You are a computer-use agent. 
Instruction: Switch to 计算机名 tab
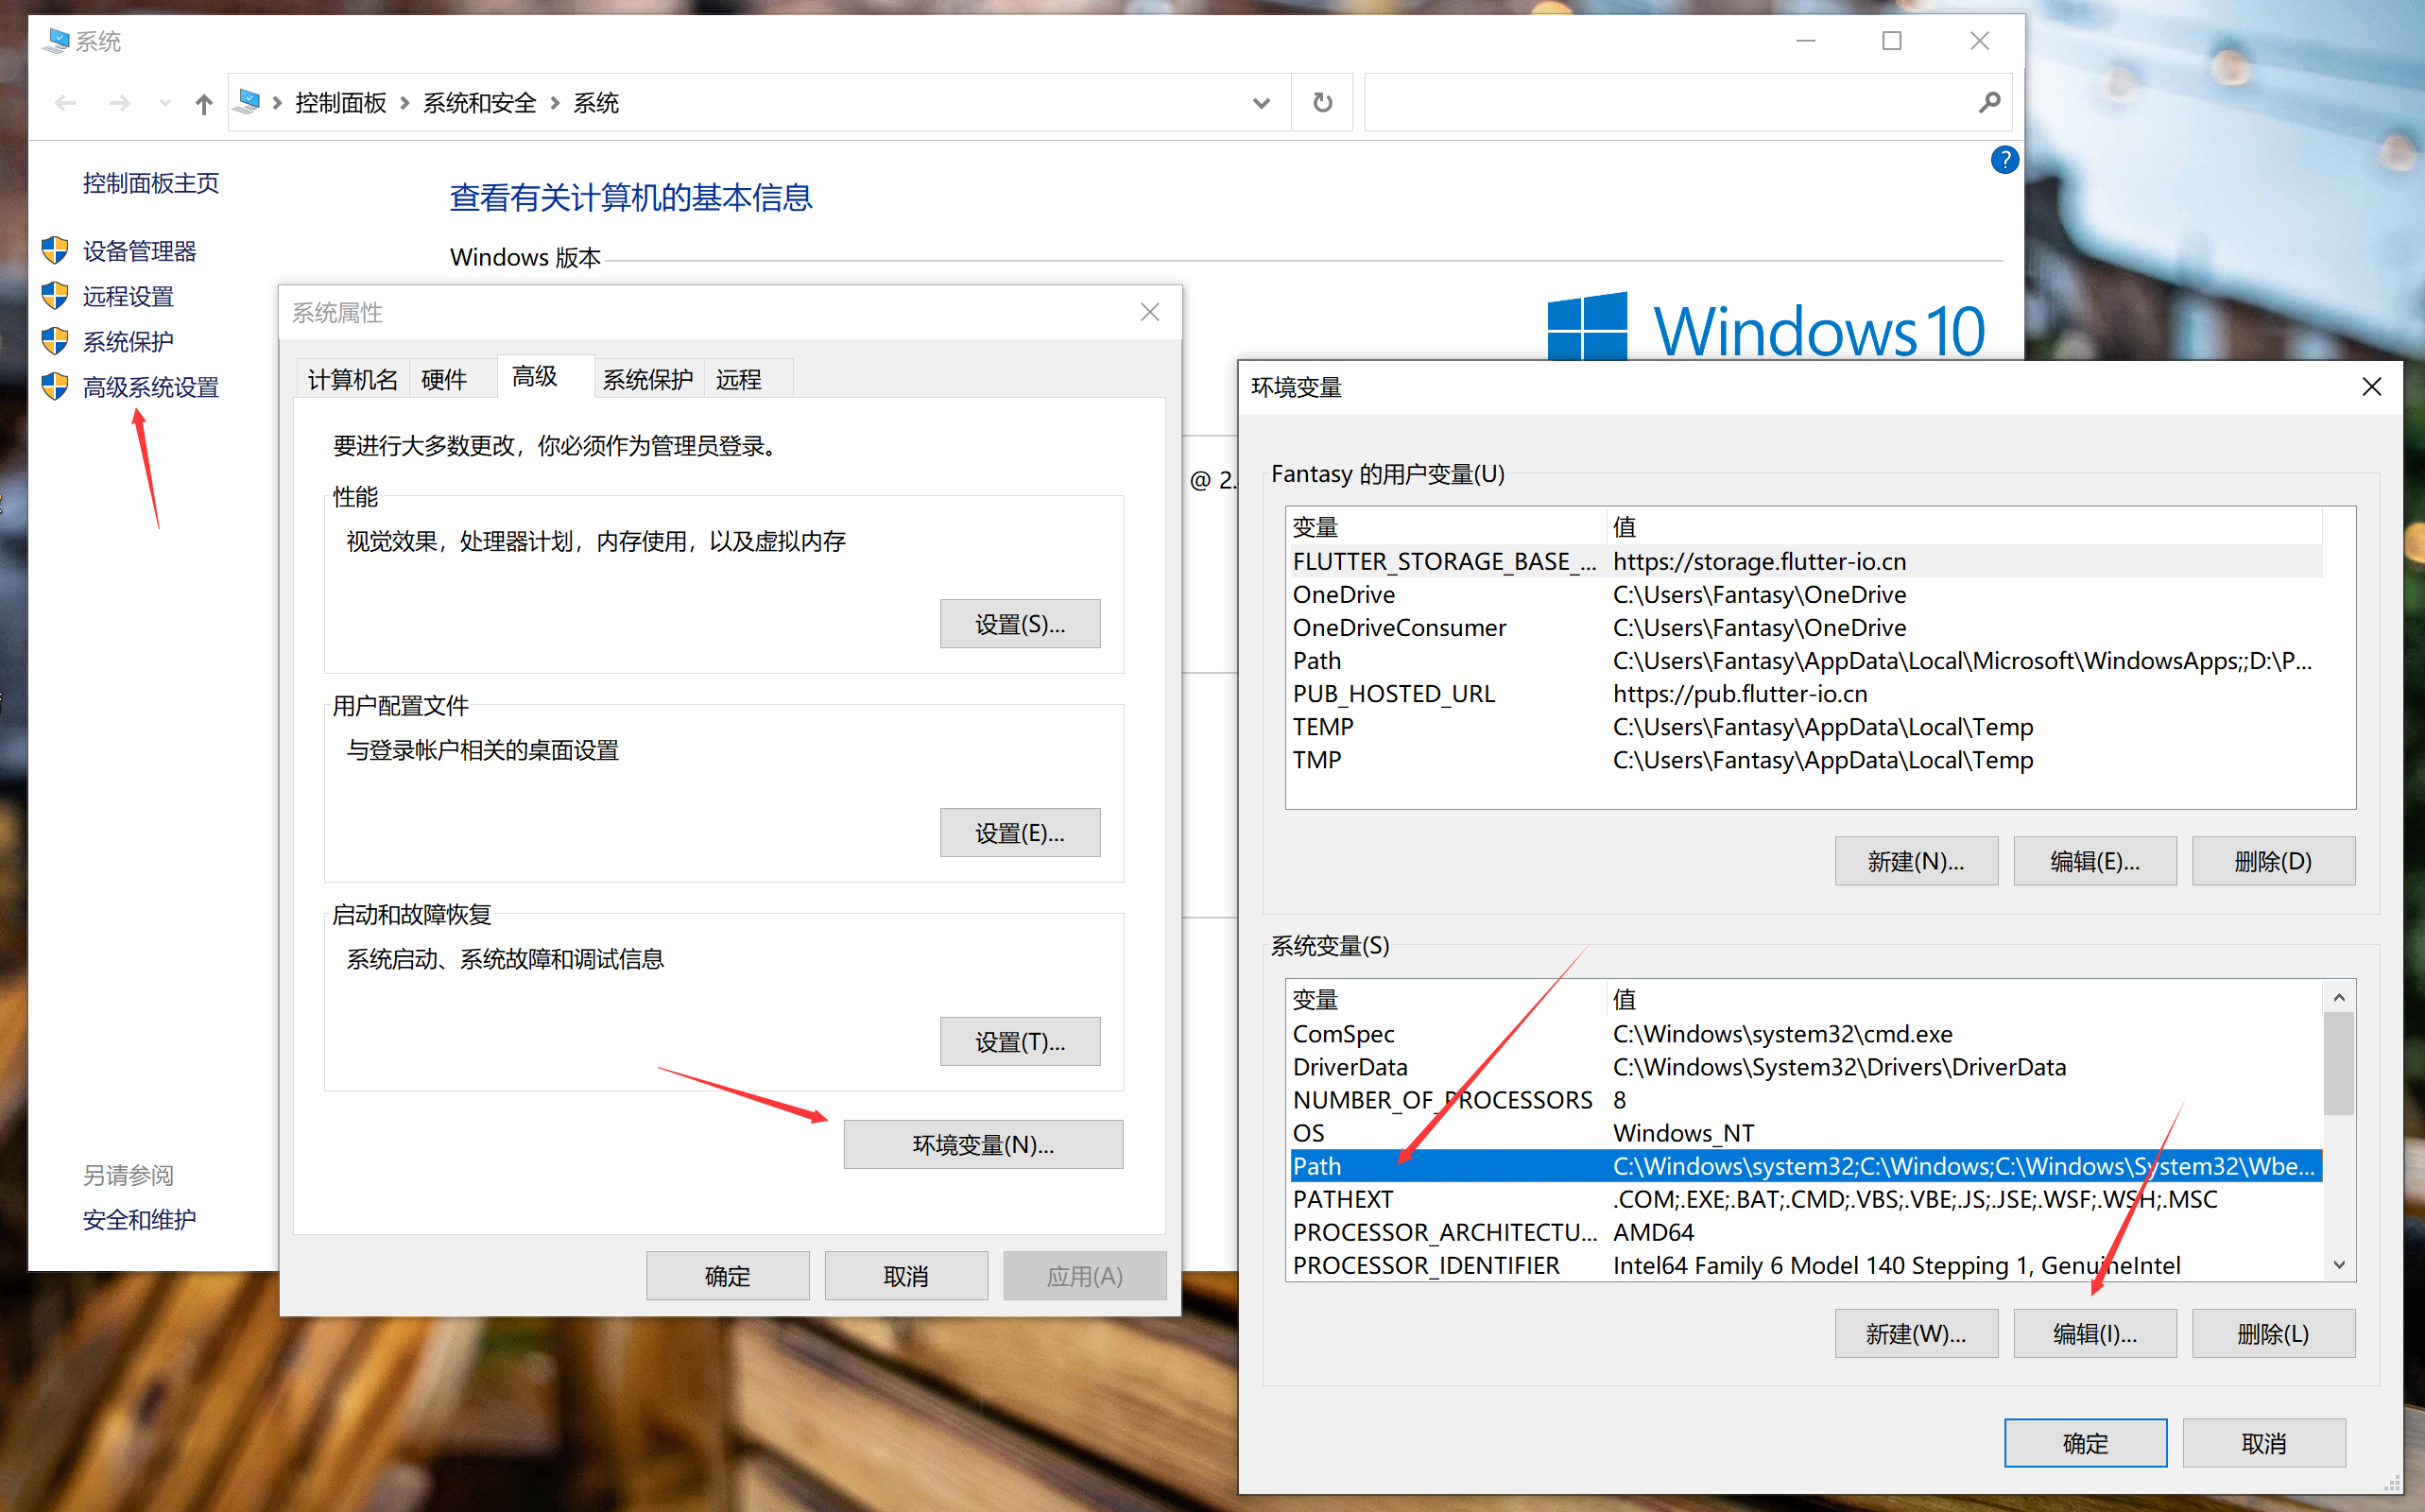pyautogui.click(x=353, y=379)
